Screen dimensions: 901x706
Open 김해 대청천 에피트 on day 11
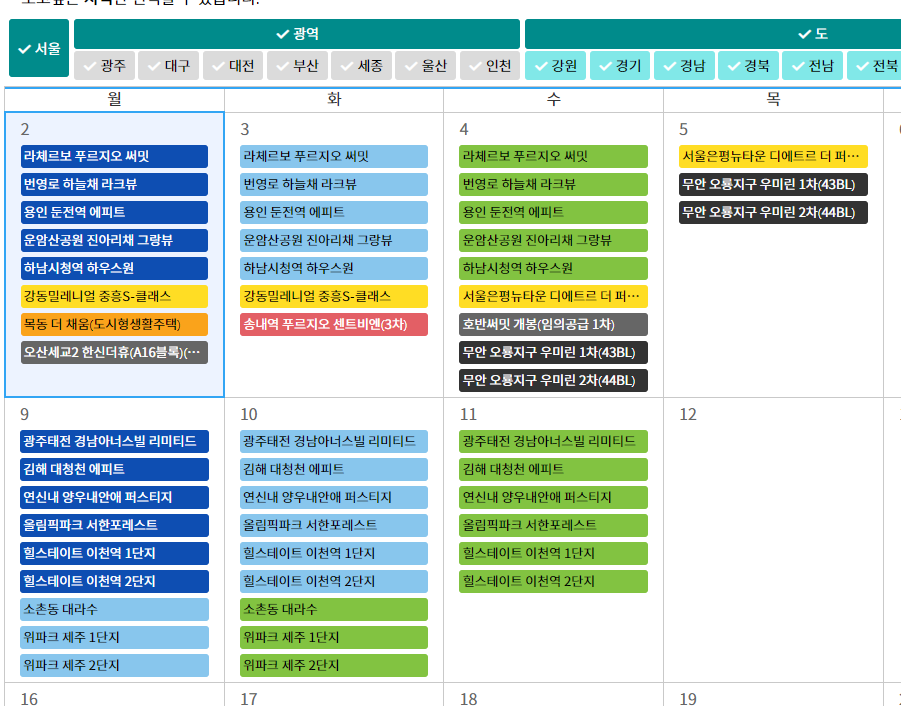pyautogui.click(x=553, y=469)
